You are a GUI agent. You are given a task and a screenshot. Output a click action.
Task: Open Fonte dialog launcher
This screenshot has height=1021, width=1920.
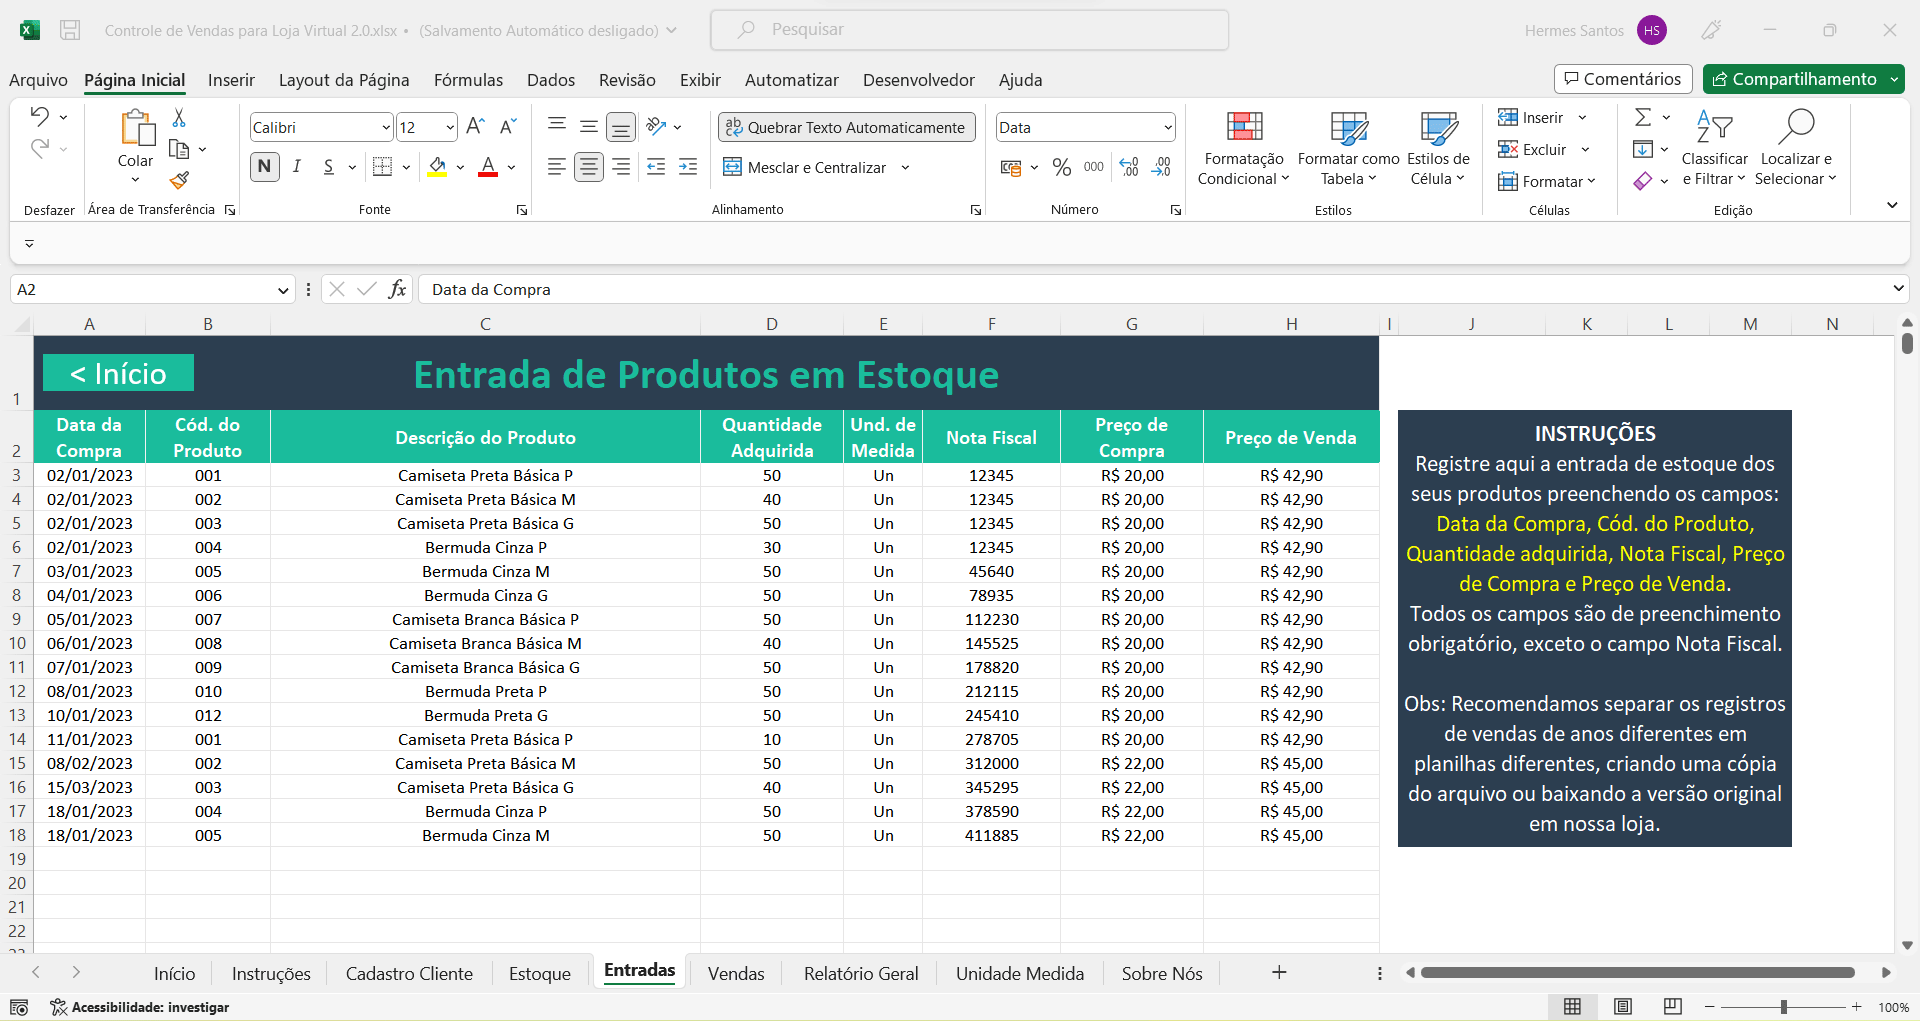(522, 210)
